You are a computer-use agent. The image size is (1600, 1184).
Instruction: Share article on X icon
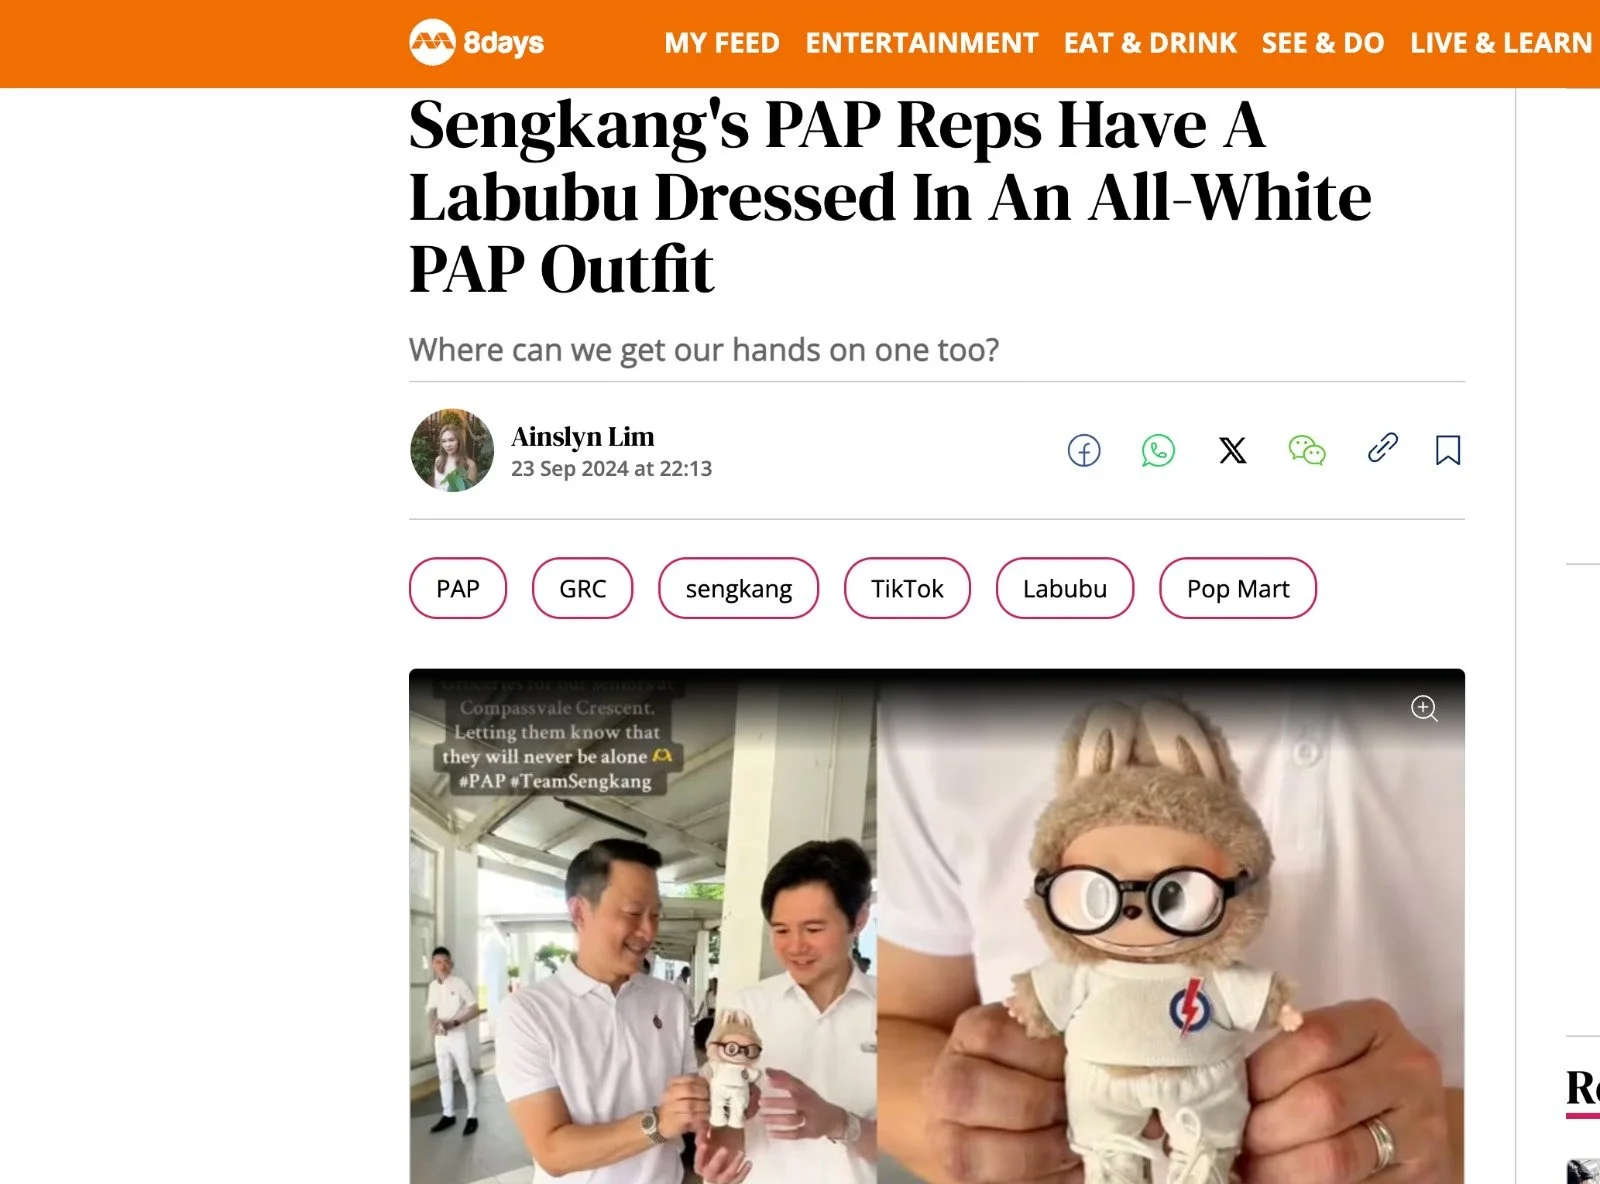click(x=1232, y=451)
